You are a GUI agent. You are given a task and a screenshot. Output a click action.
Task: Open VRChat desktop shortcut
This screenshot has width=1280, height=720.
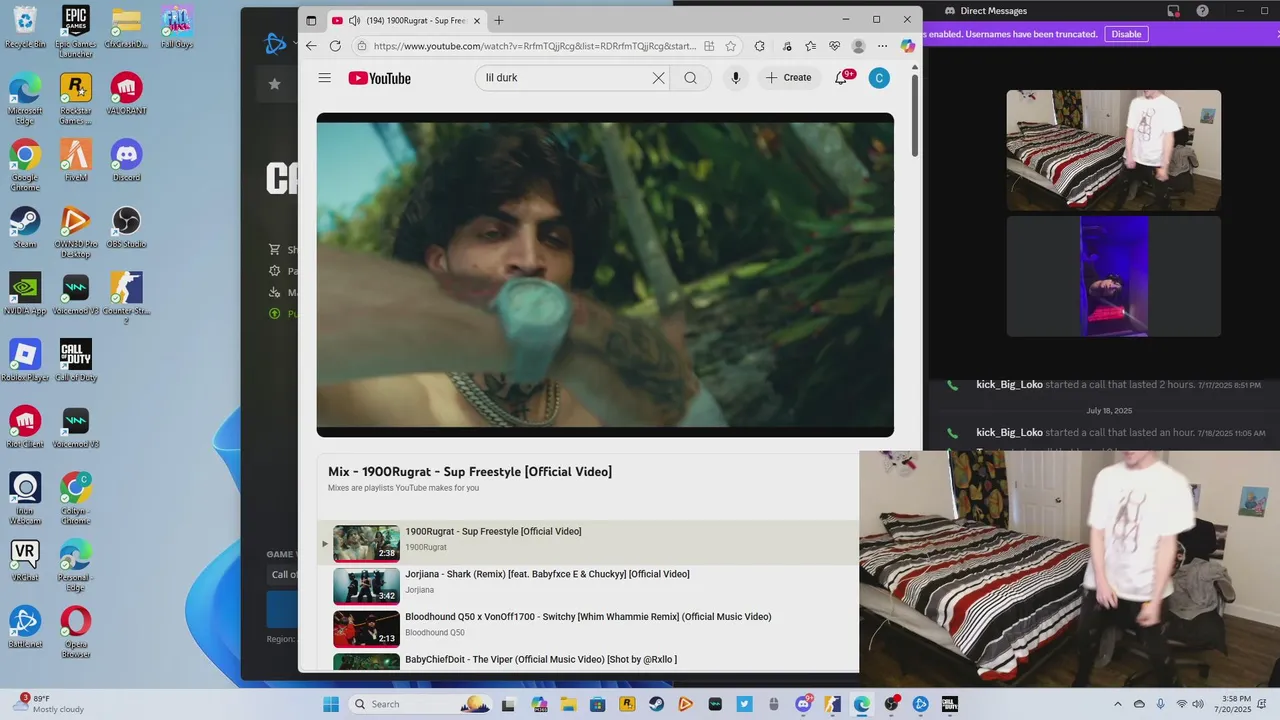coord(25,560)
